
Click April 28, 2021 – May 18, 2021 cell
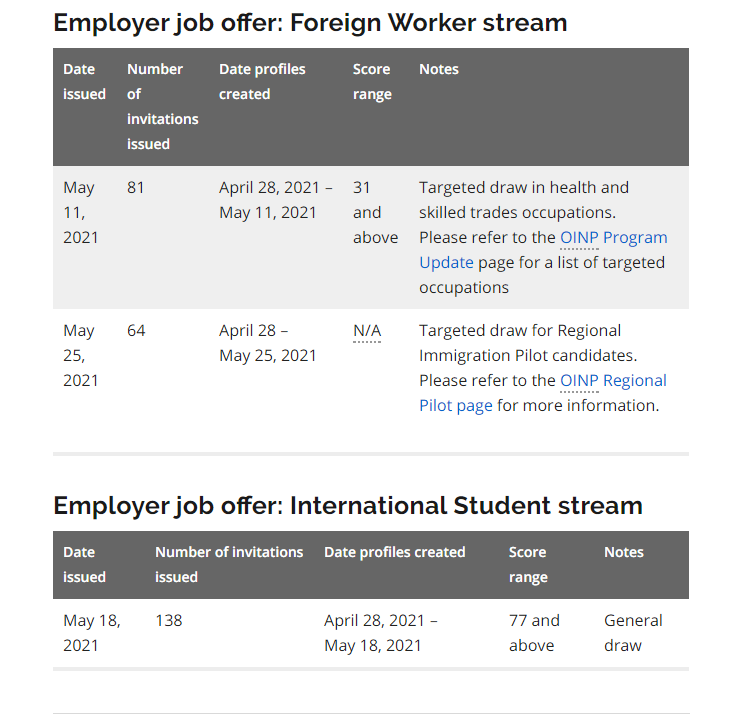pyautogui.click(x=381, y=633)
